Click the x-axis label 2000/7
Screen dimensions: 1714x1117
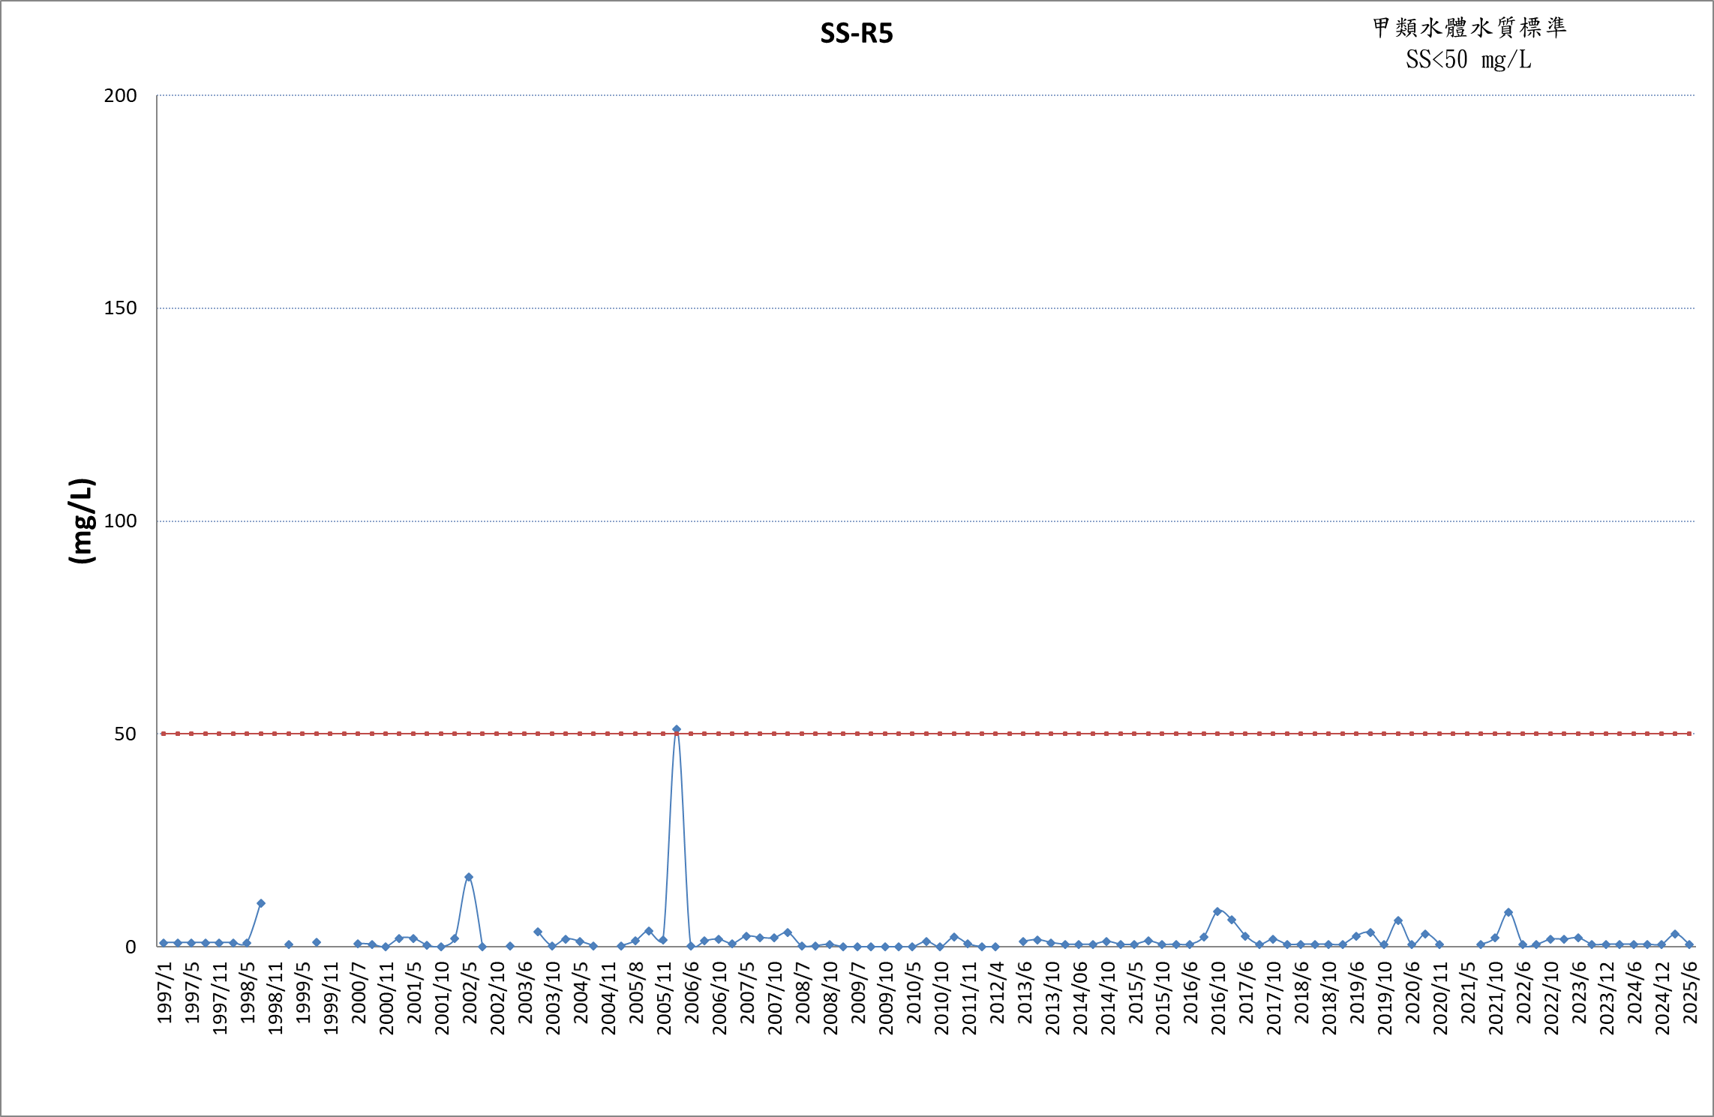[359, 993]
